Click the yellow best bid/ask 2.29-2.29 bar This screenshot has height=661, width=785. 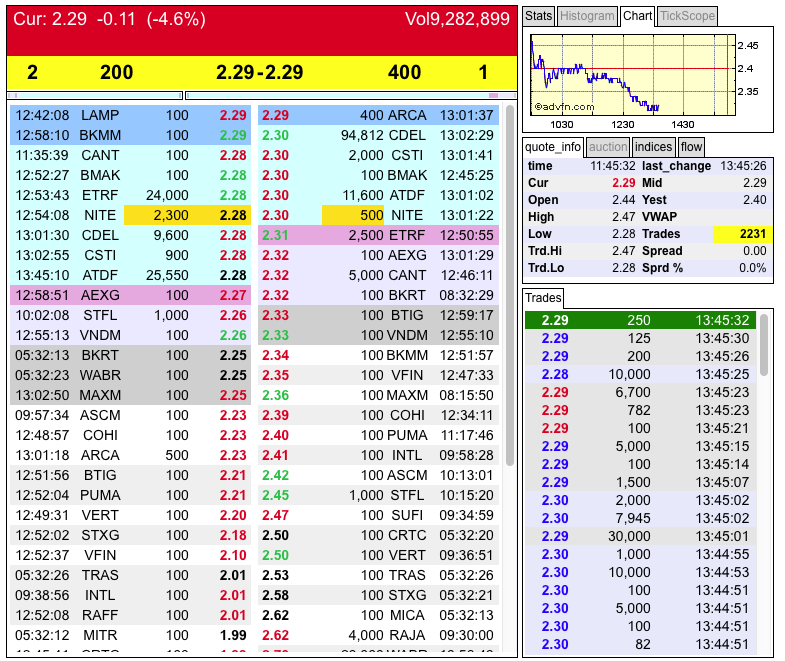[x=262, y=73]
